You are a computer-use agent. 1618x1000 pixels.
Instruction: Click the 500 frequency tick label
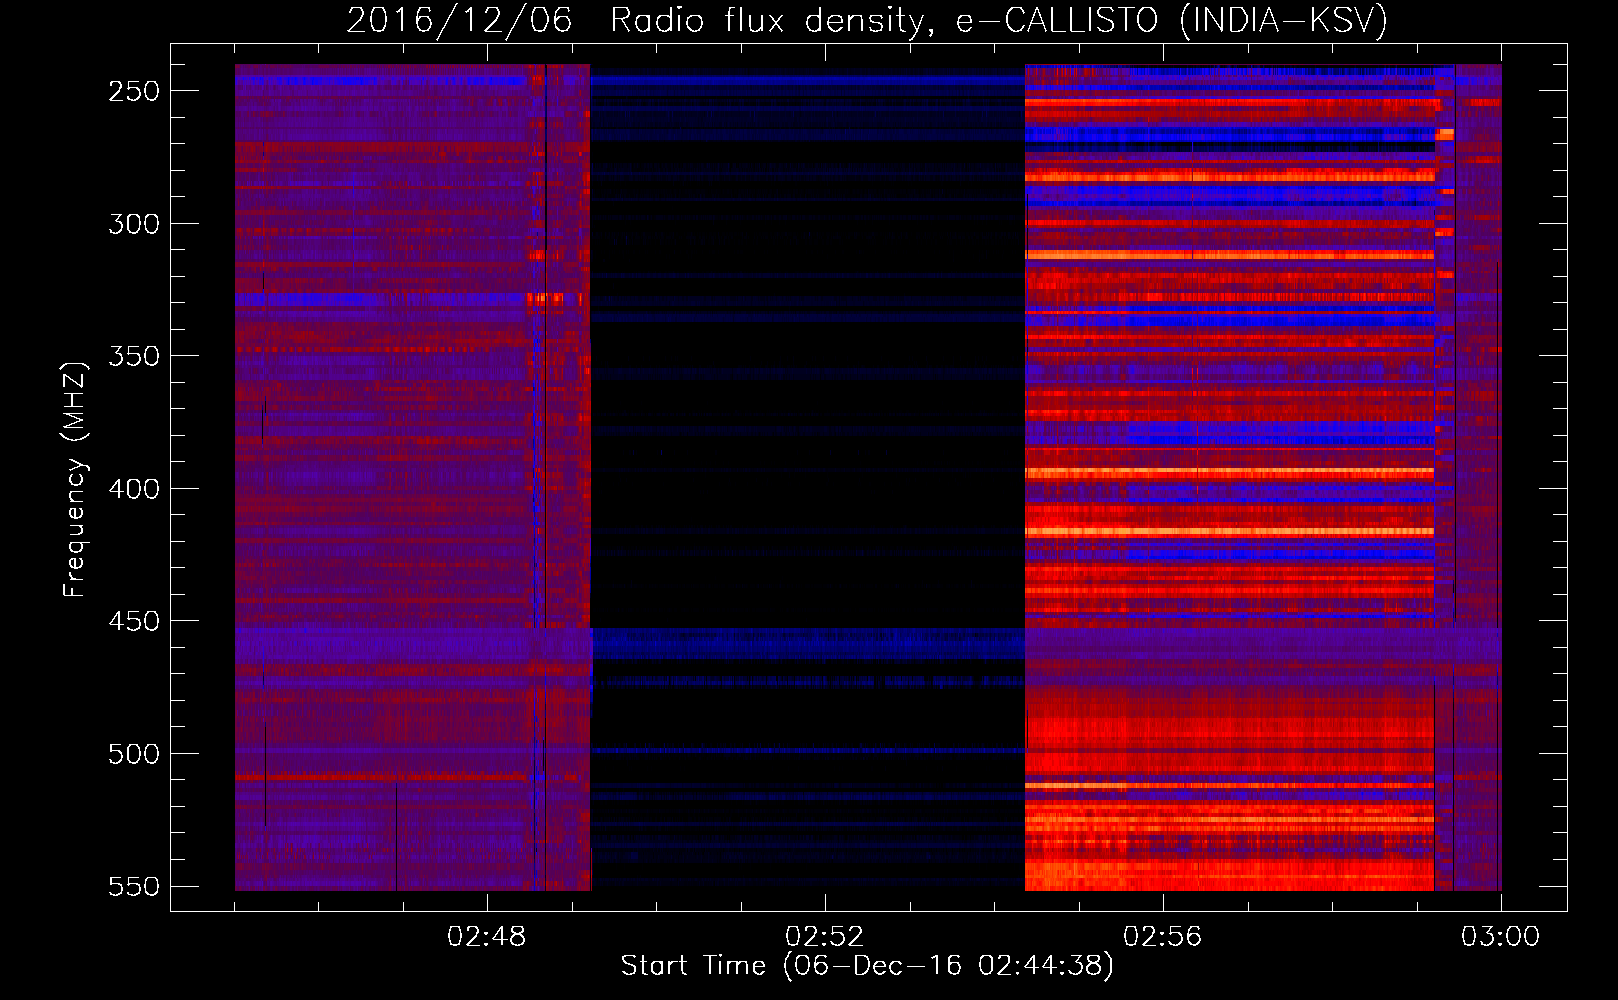coord(134,754)
